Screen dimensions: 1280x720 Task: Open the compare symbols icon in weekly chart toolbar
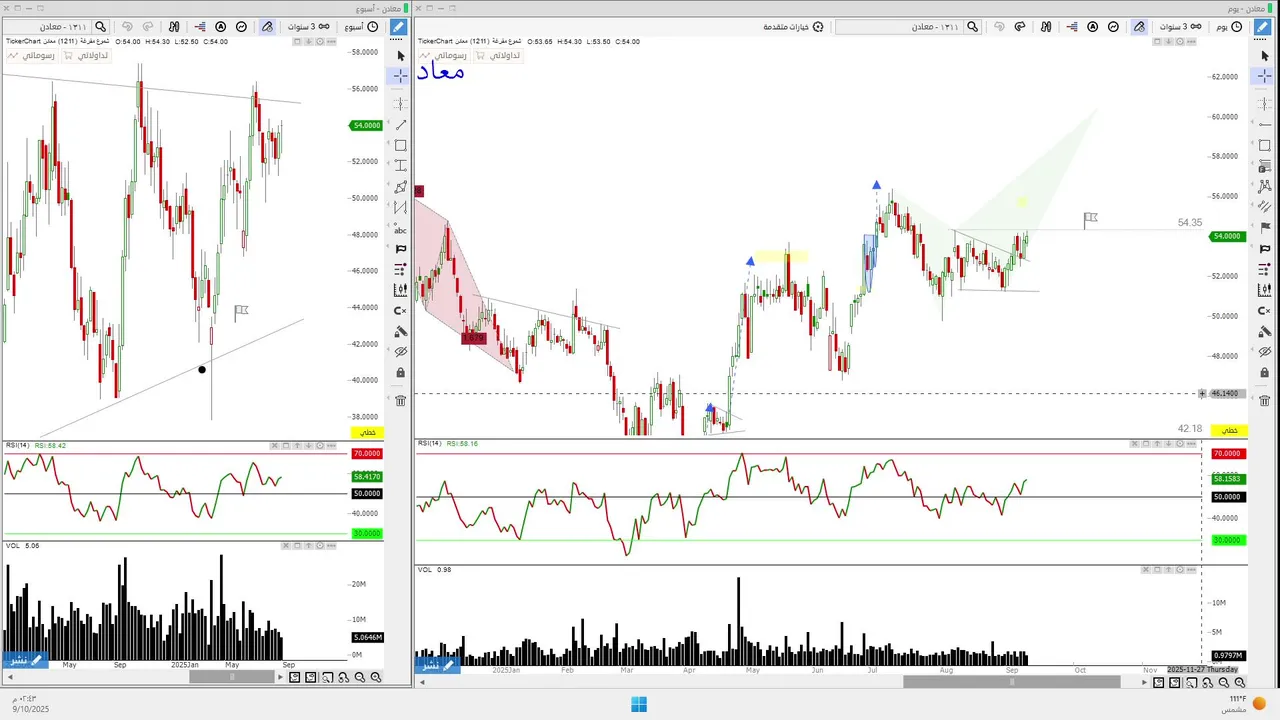pos(175,27)
